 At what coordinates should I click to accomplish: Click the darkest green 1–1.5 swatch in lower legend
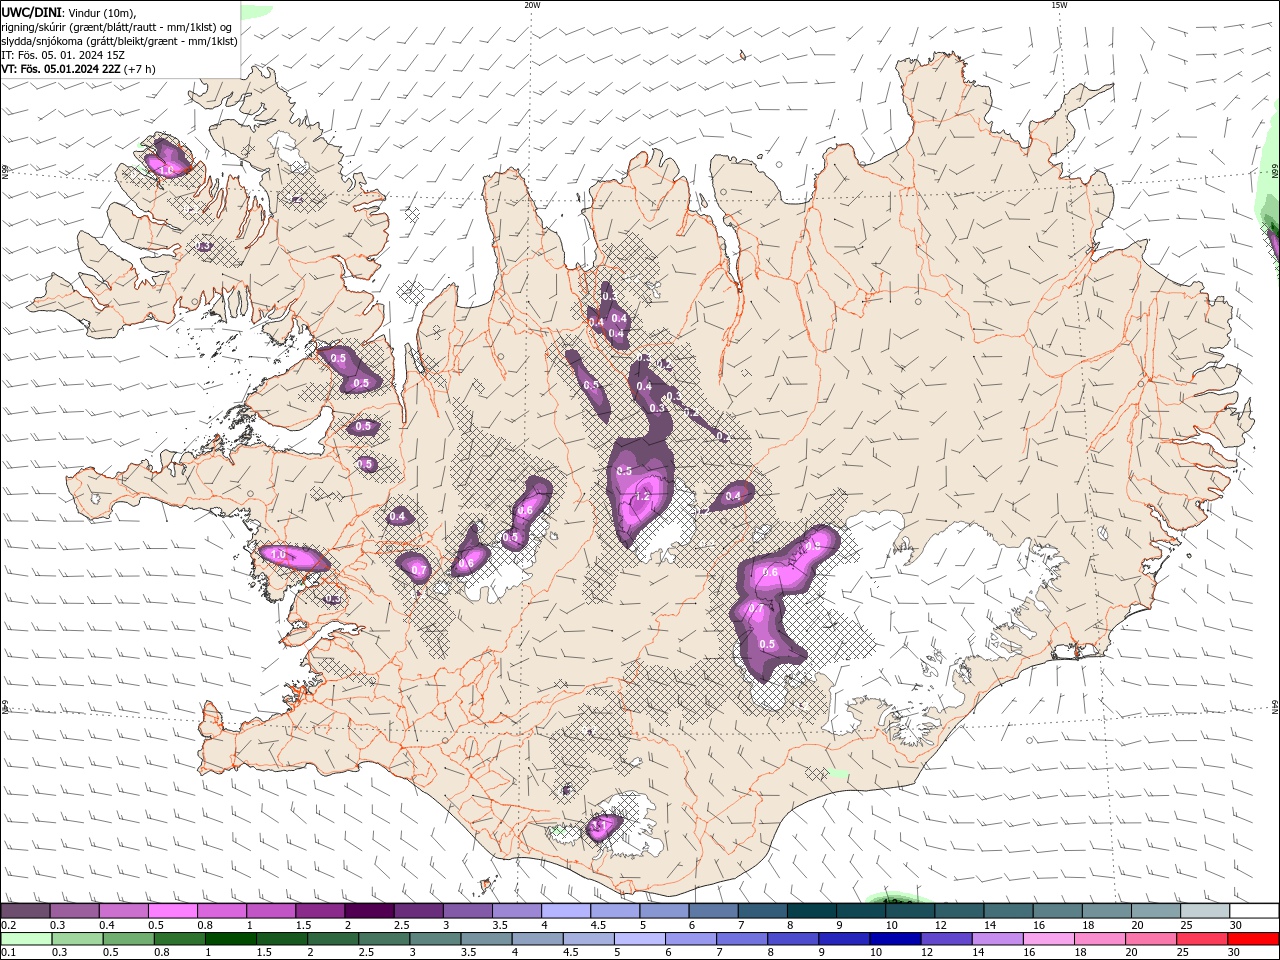click(231, 938)
